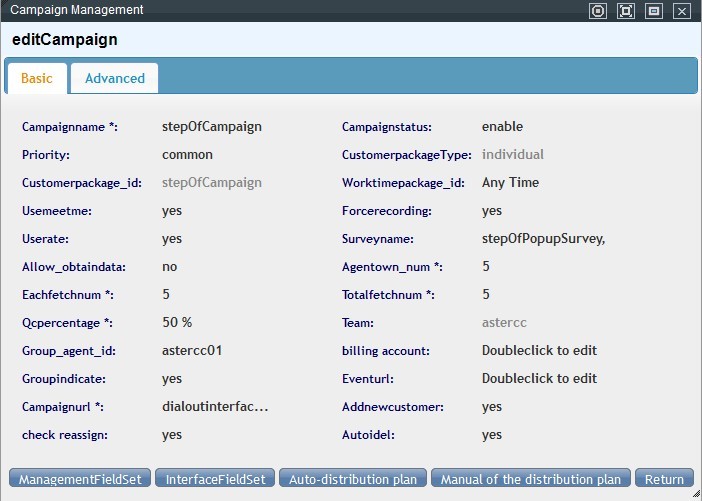Toggle the Forcerecording yes value
Screen dimensions: 702x501
492,211
